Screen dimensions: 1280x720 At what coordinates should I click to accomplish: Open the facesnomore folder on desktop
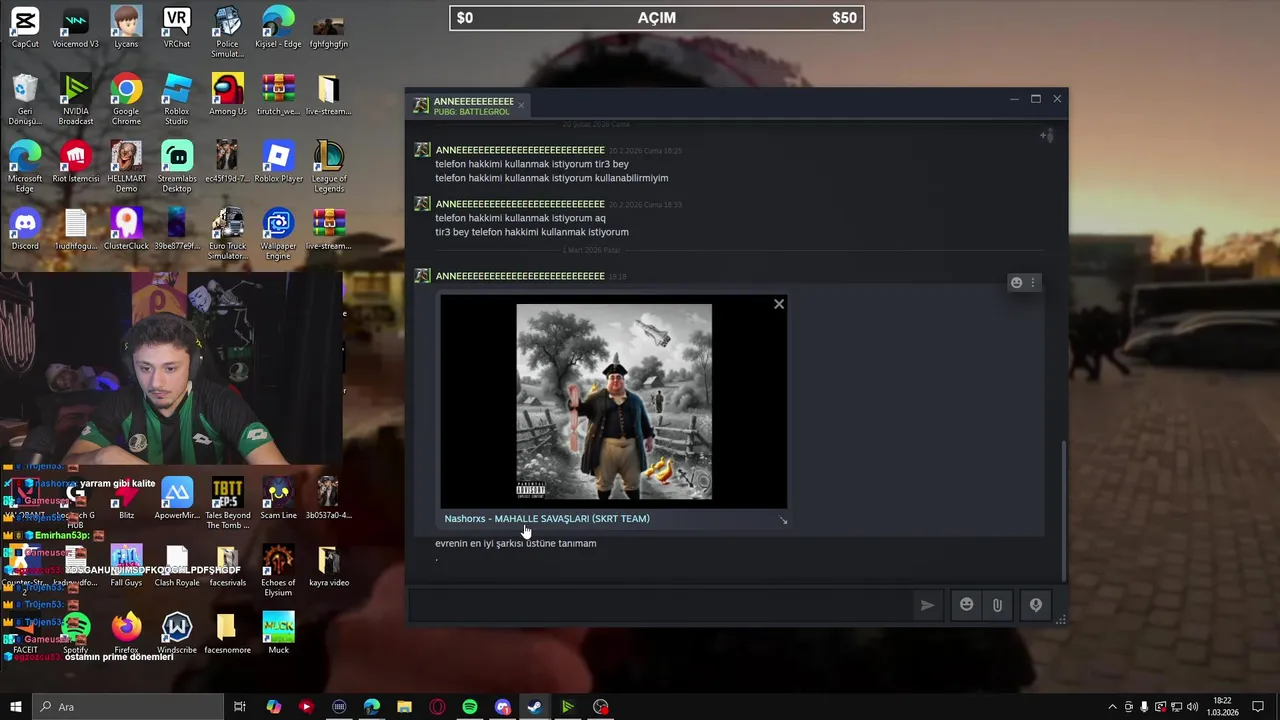[228, 633]
